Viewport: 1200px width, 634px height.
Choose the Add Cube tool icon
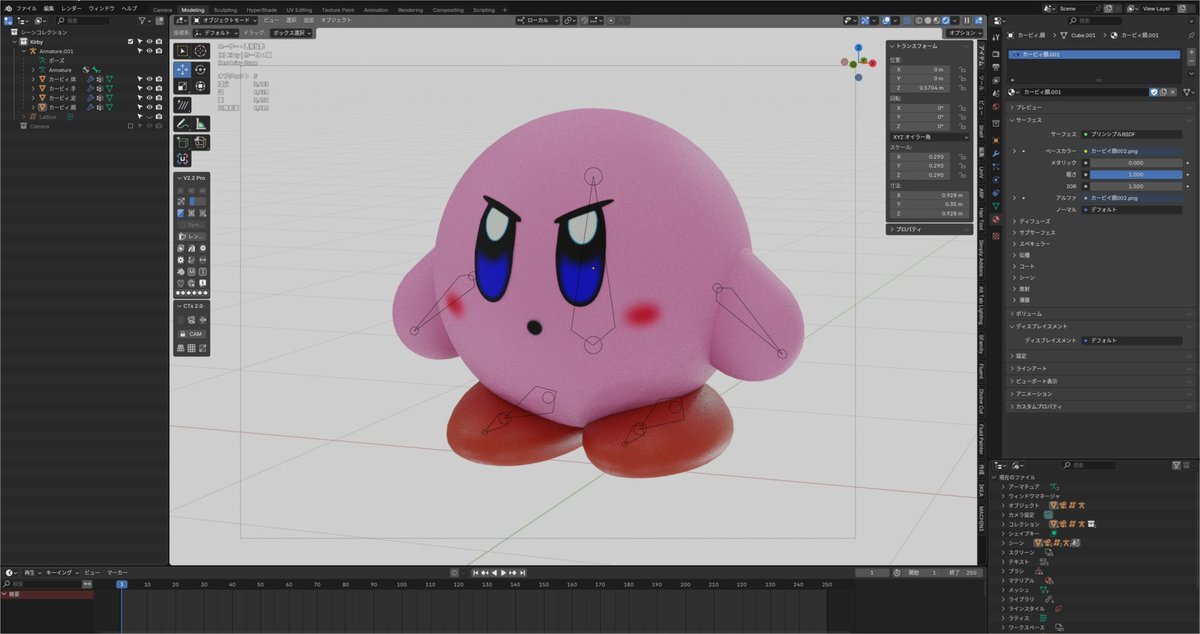pyautogui.click(x=182, y=143)
